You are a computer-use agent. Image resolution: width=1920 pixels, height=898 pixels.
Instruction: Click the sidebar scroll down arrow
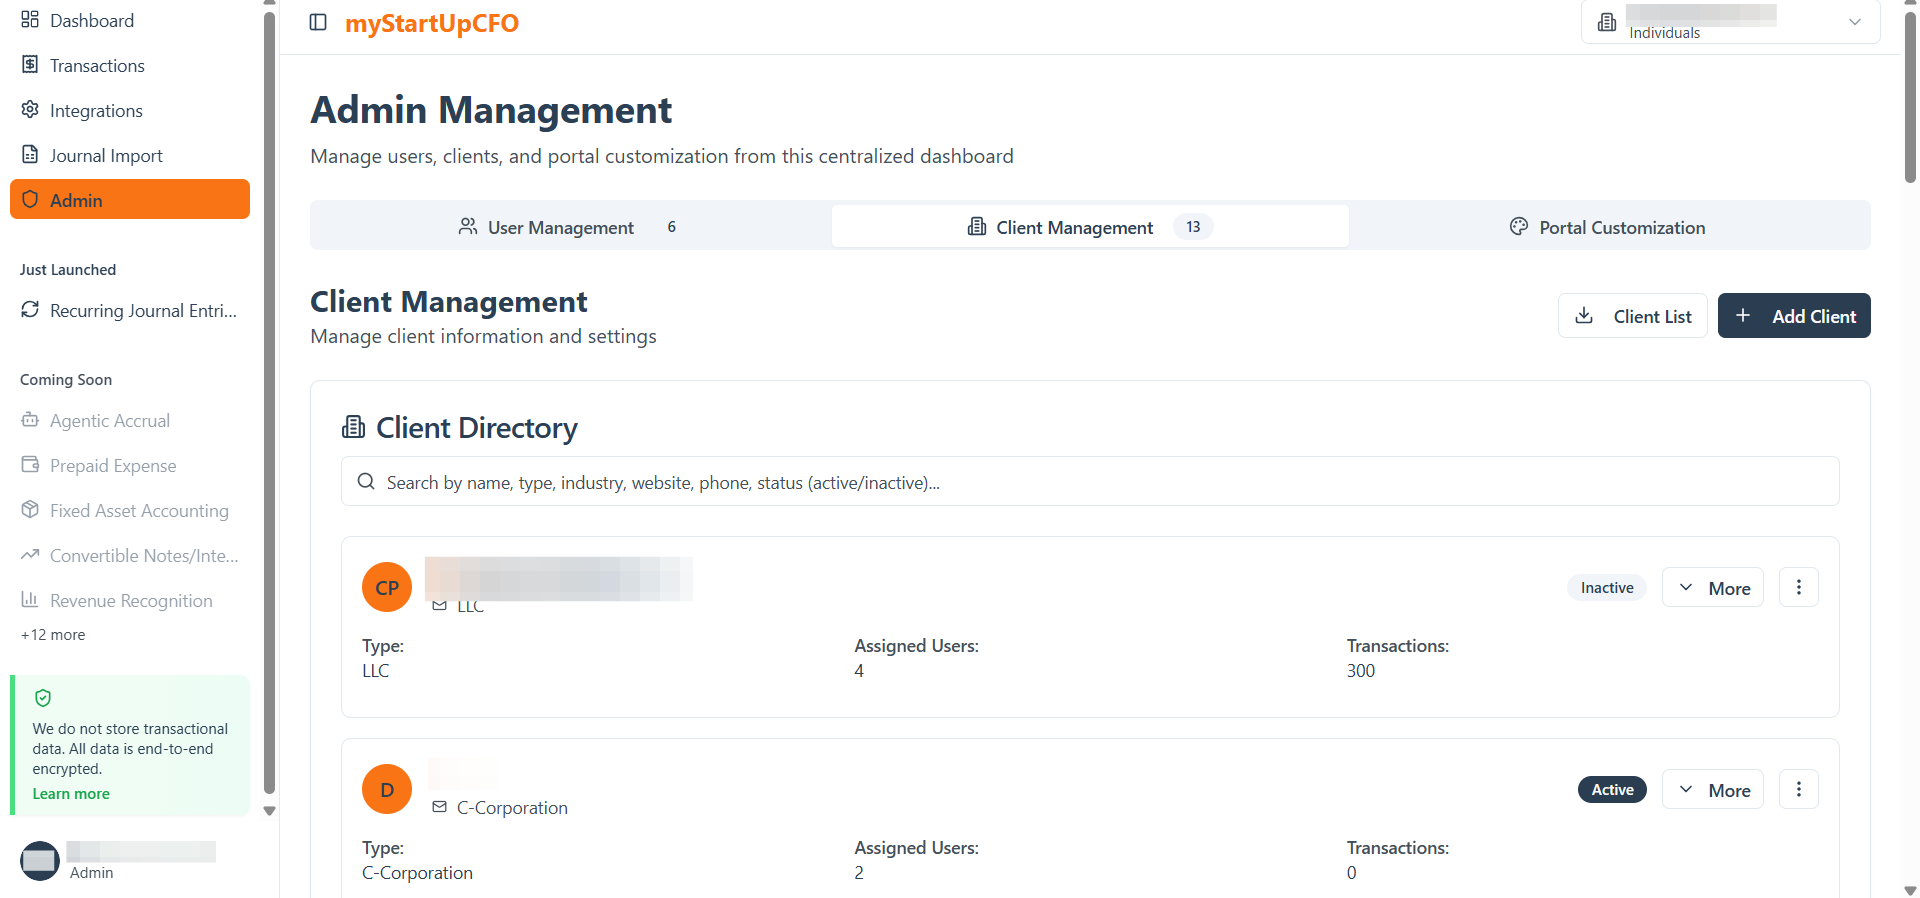click(x=269, y=811)
